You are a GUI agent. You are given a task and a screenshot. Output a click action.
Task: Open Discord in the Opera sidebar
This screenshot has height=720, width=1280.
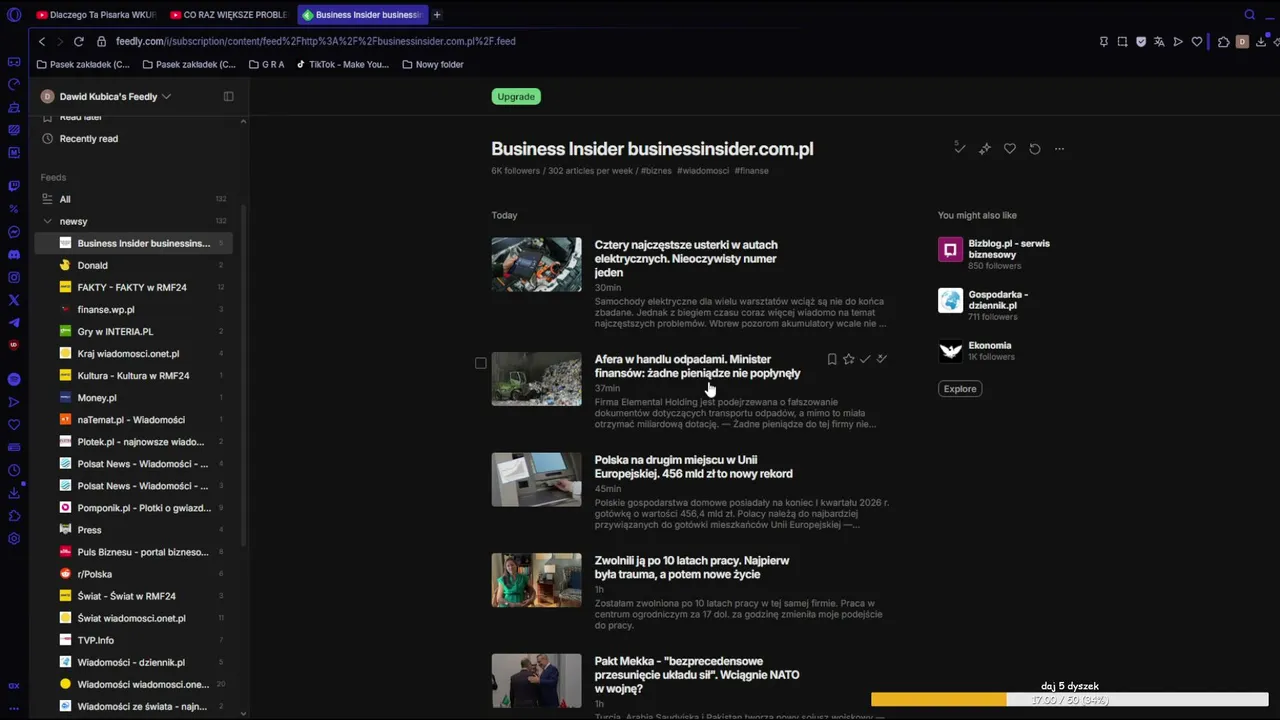point(14,255)
